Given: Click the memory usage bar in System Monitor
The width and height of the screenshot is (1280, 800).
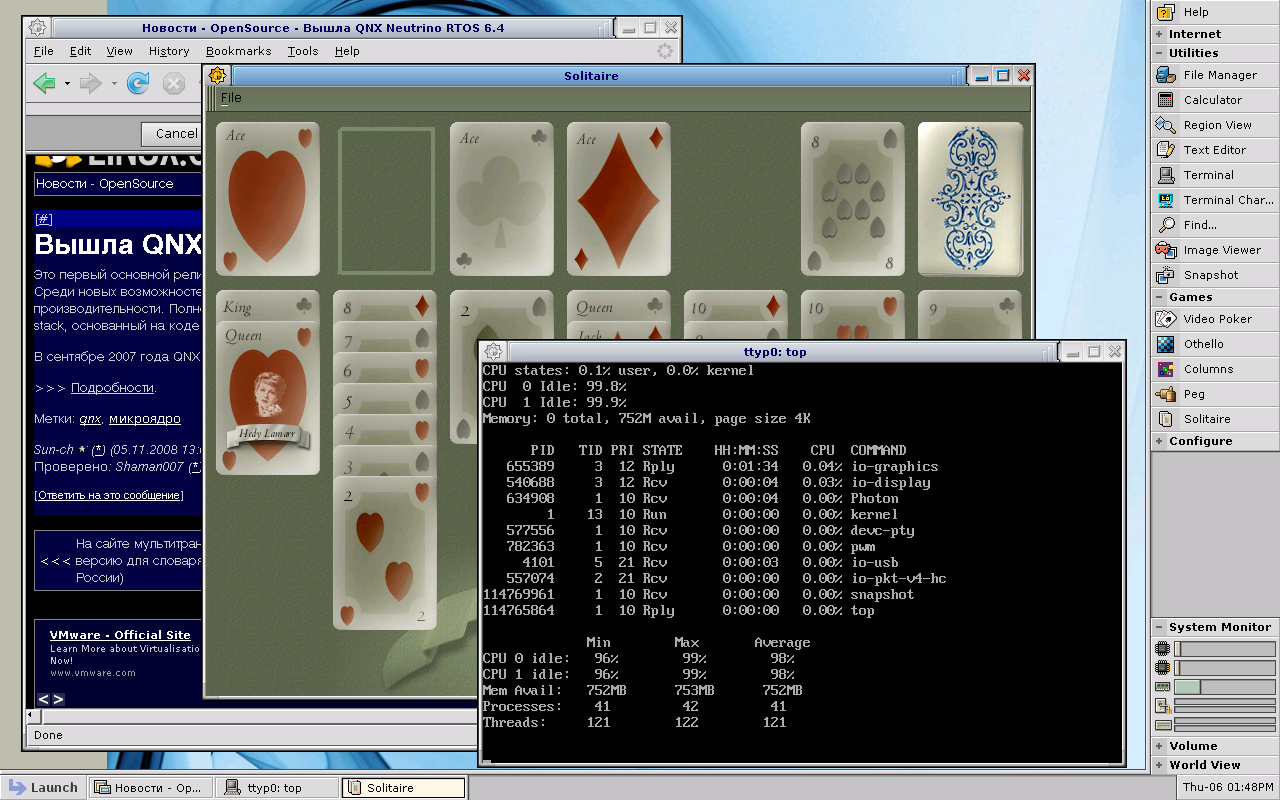Looking at the screenshot, I should [x=1224, y=687].
